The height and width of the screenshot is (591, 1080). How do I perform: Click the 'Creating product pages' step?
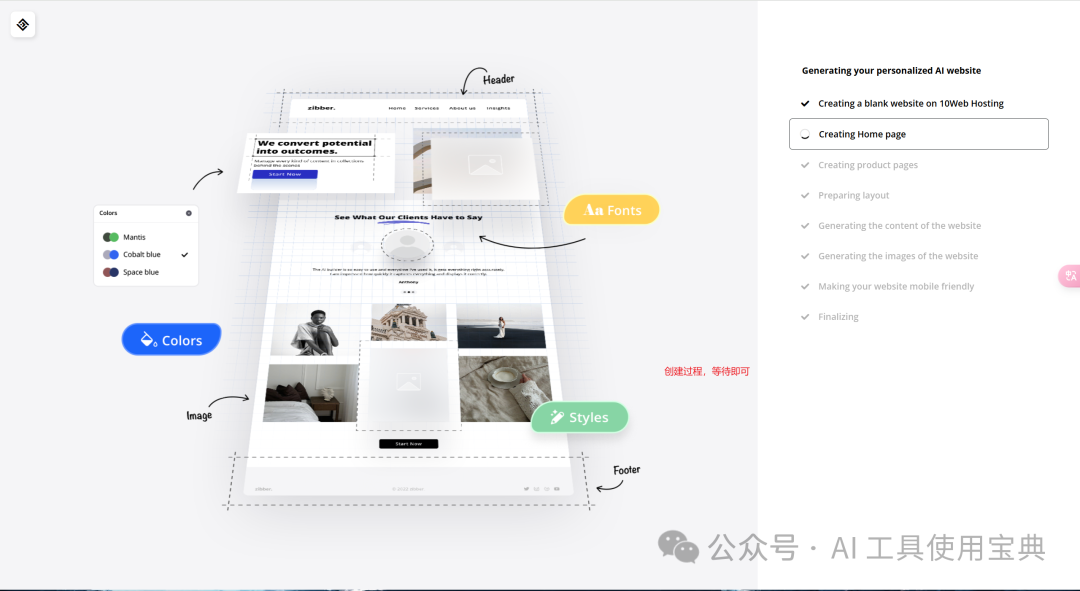pyautogui.click(x=868, y=165)
